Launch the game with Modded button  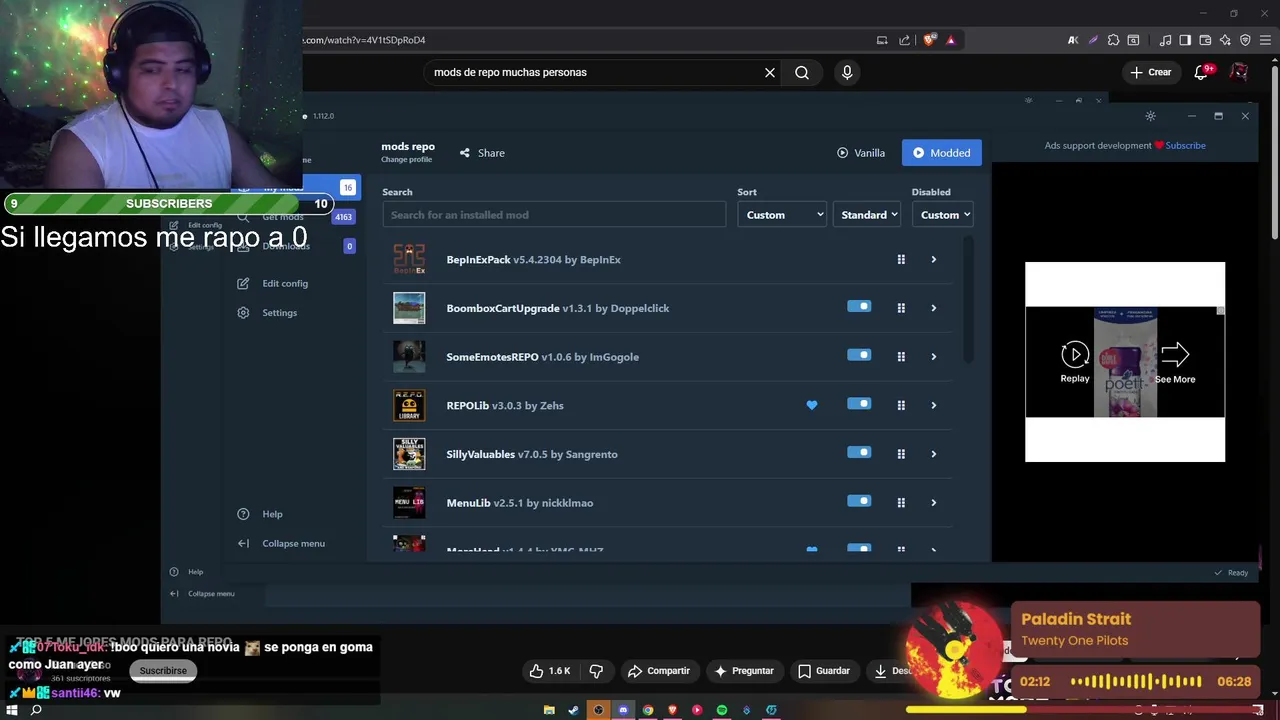tap(942, 153)
